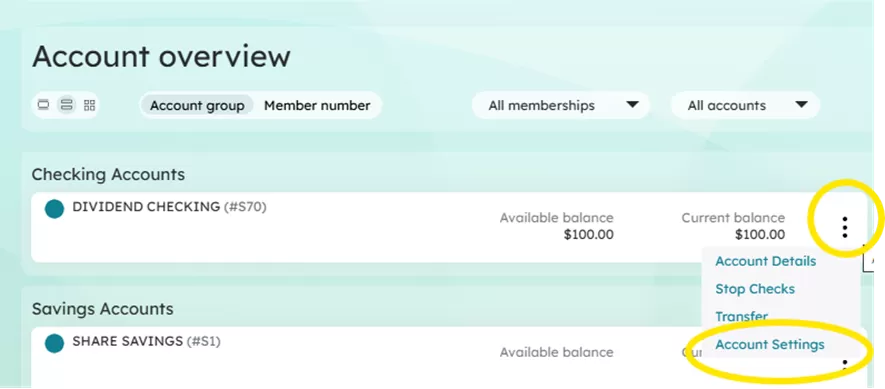885x389 pixels.
Task: Click the All memberships dropdown arrow
Action: pyautogui.click(x=633, y=105)
